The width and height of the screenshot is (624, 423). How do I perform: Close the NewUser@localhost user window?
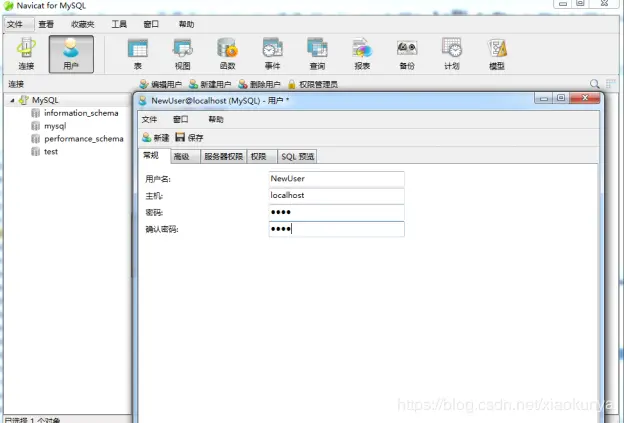585,98
